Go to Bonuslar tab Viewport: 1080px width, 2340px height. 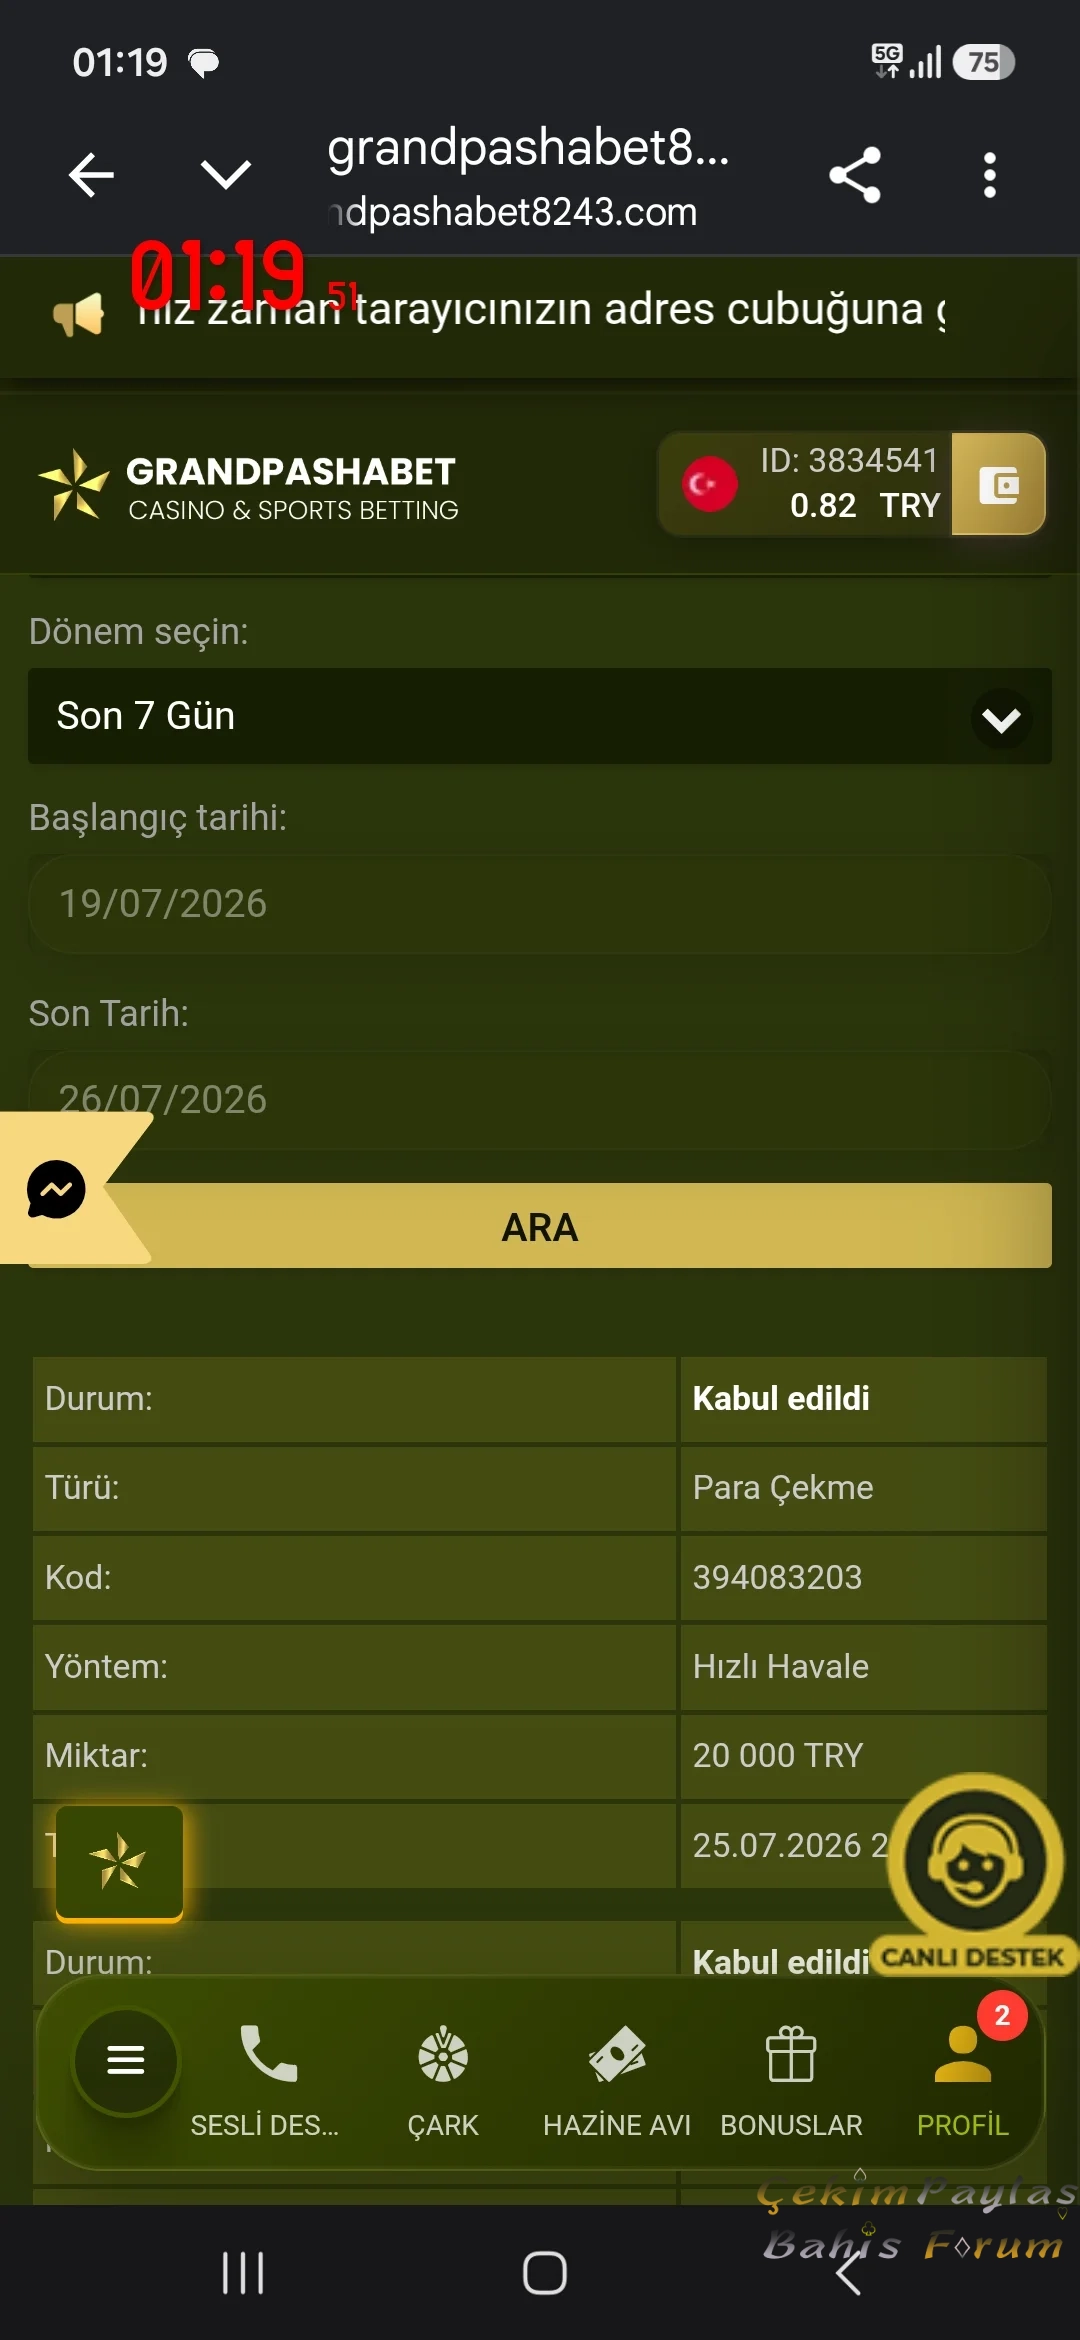[791, 2082]
